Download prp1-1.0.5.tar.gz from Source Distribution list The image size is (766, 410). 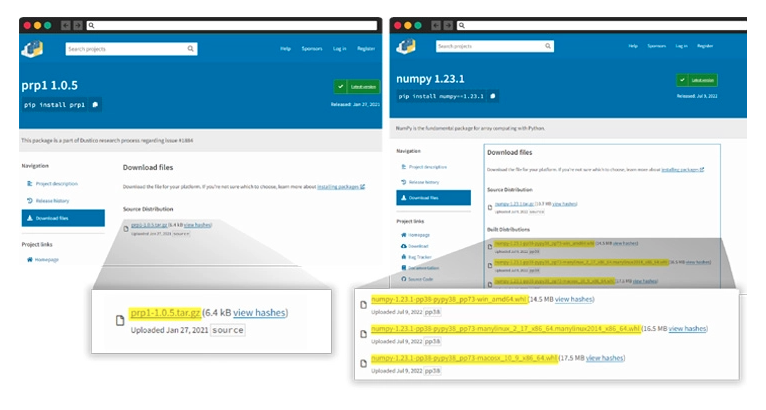[149, 225]
